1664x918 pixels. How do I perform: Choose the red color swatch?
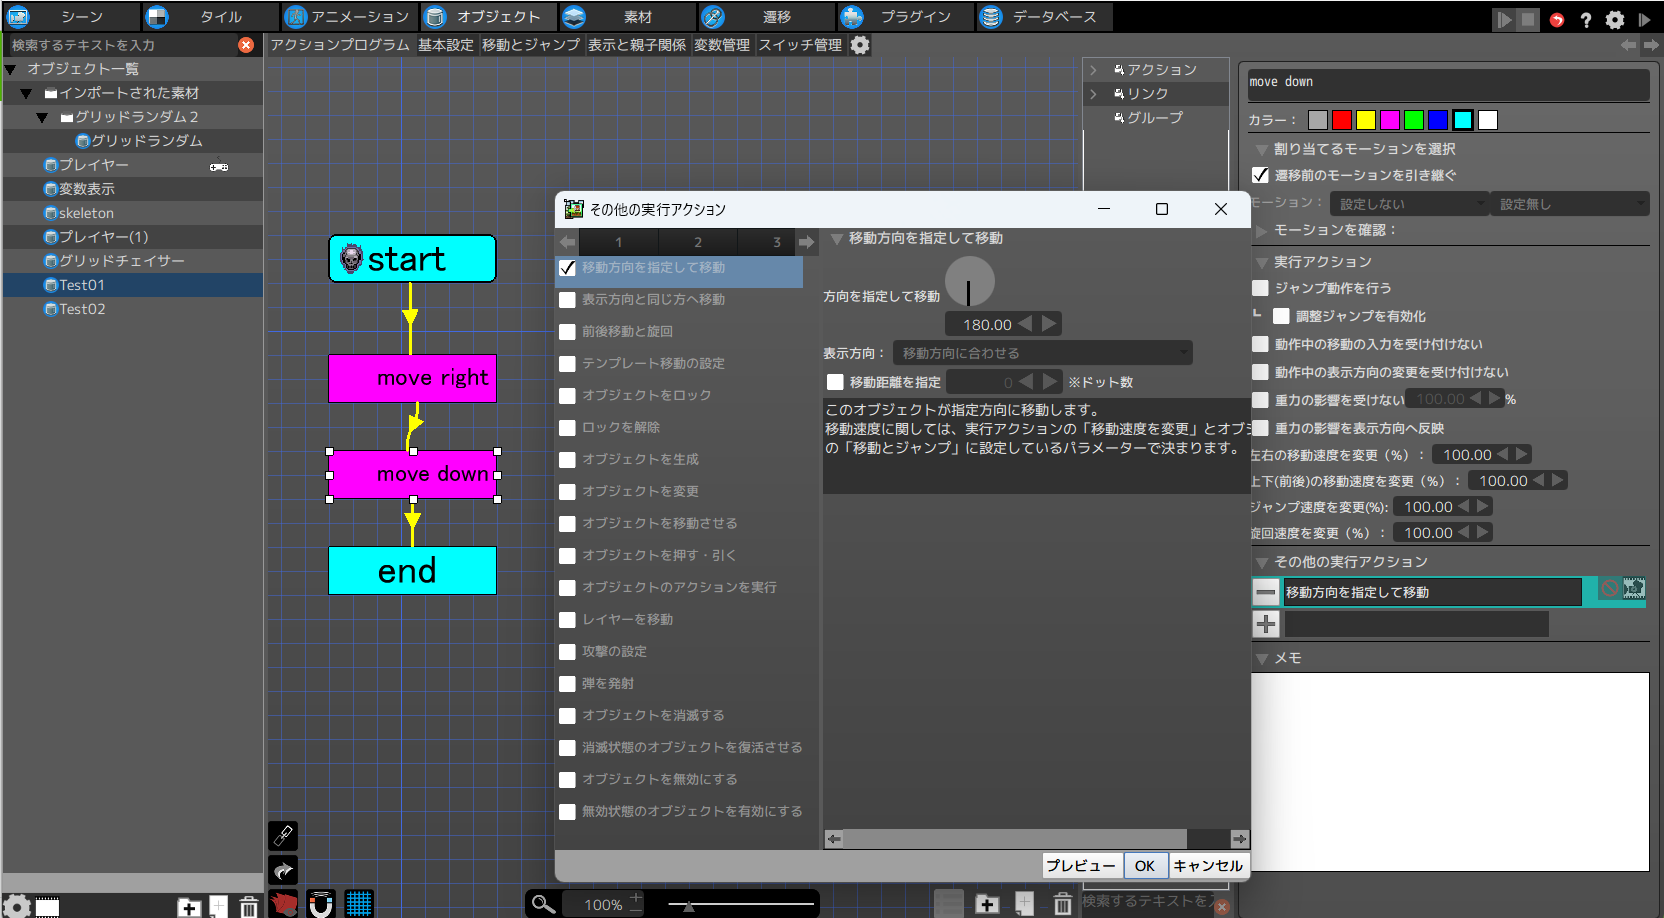tap(1342, 120)
